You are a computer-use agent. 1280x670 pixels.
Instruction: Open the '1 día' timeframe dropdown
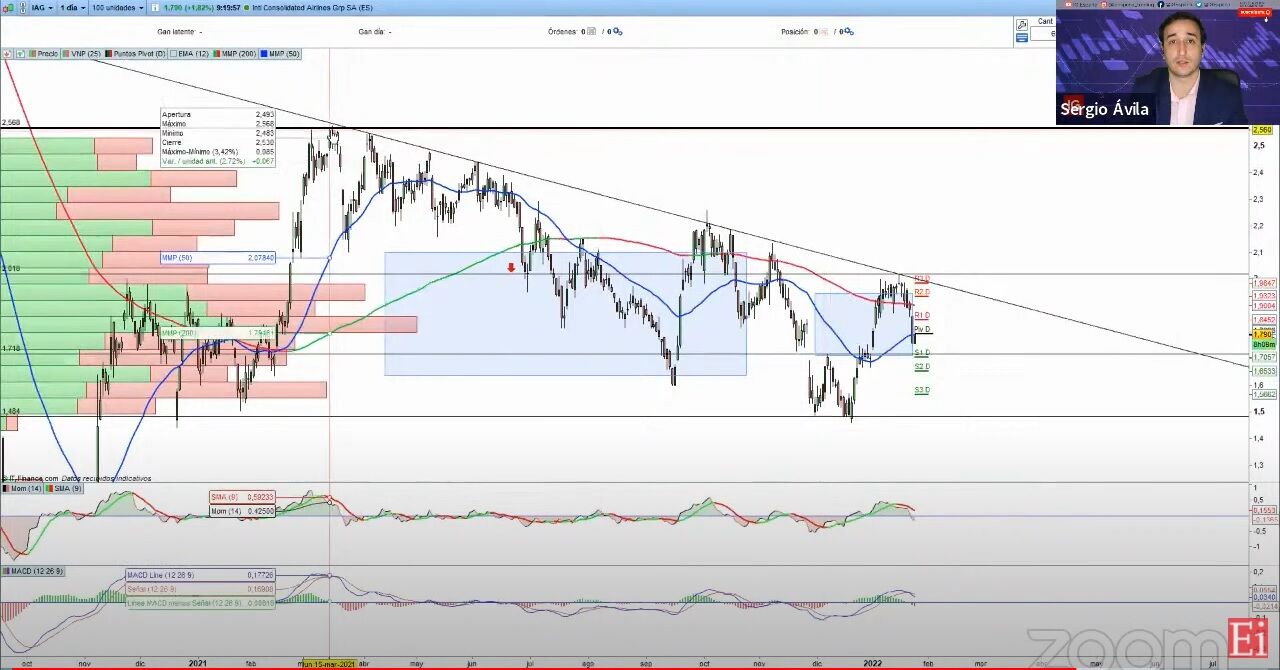tap(72, 7)
